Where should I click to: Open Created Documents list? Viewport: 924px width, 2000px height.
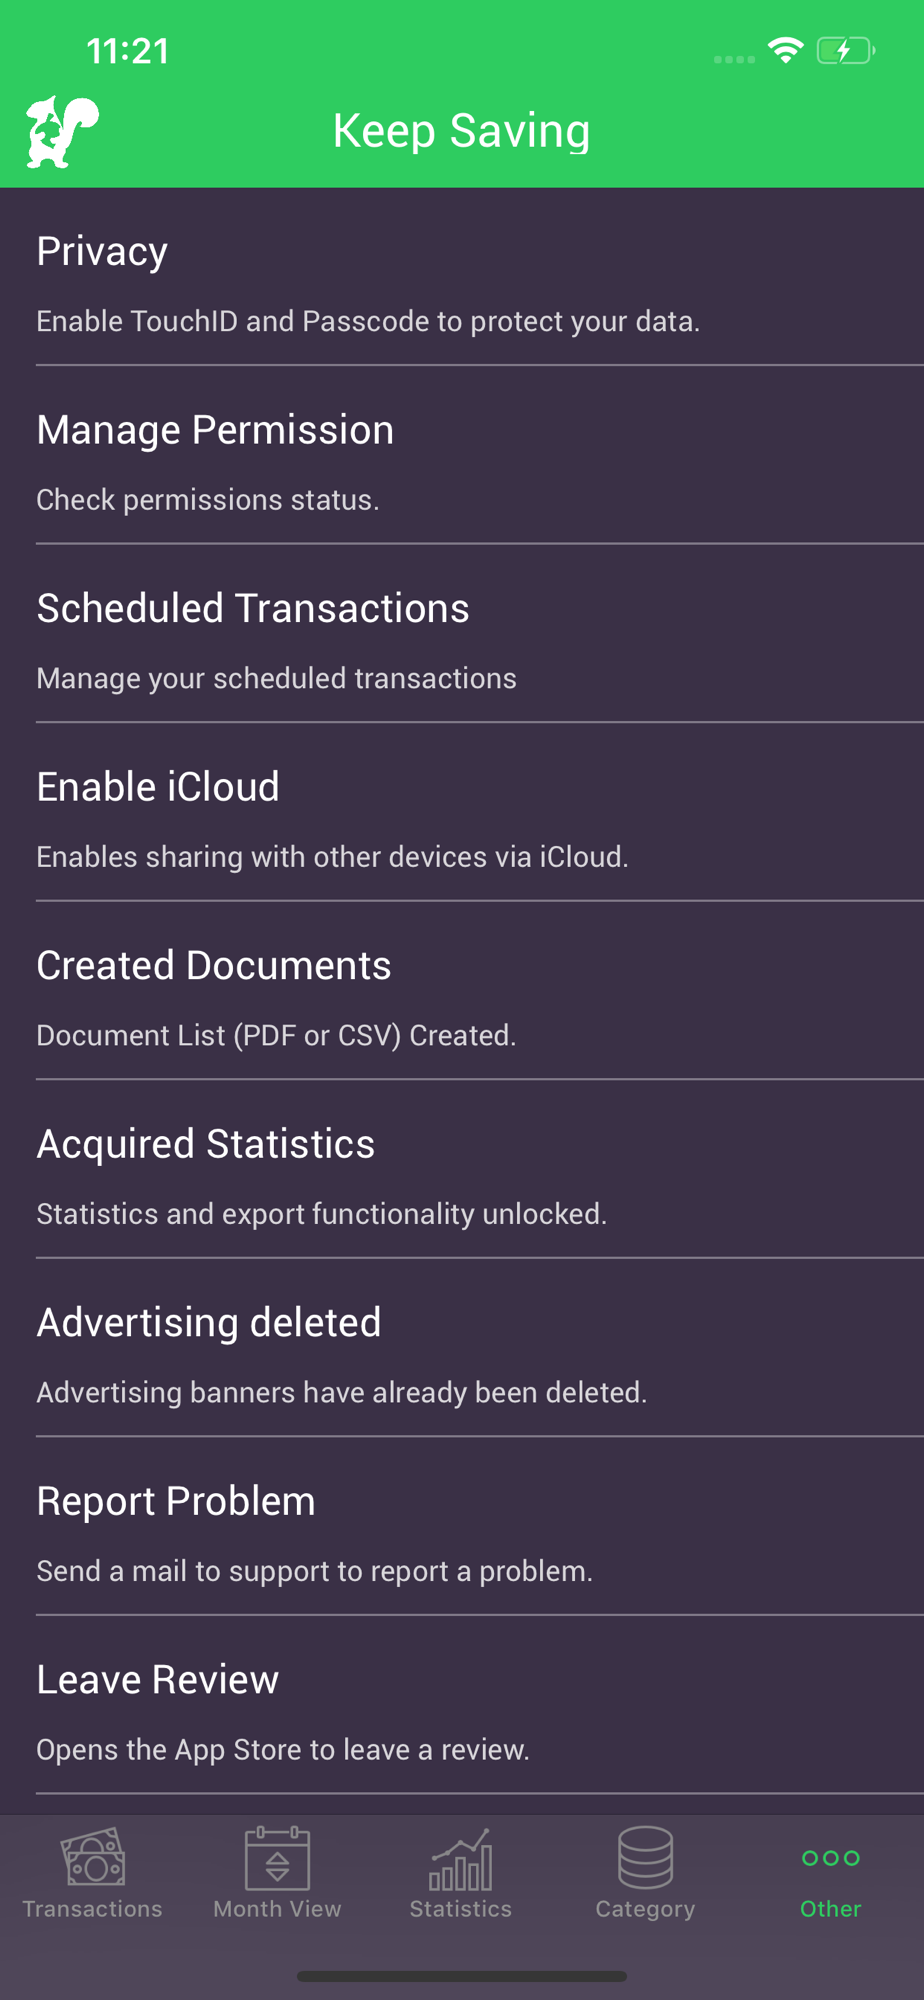462,991
